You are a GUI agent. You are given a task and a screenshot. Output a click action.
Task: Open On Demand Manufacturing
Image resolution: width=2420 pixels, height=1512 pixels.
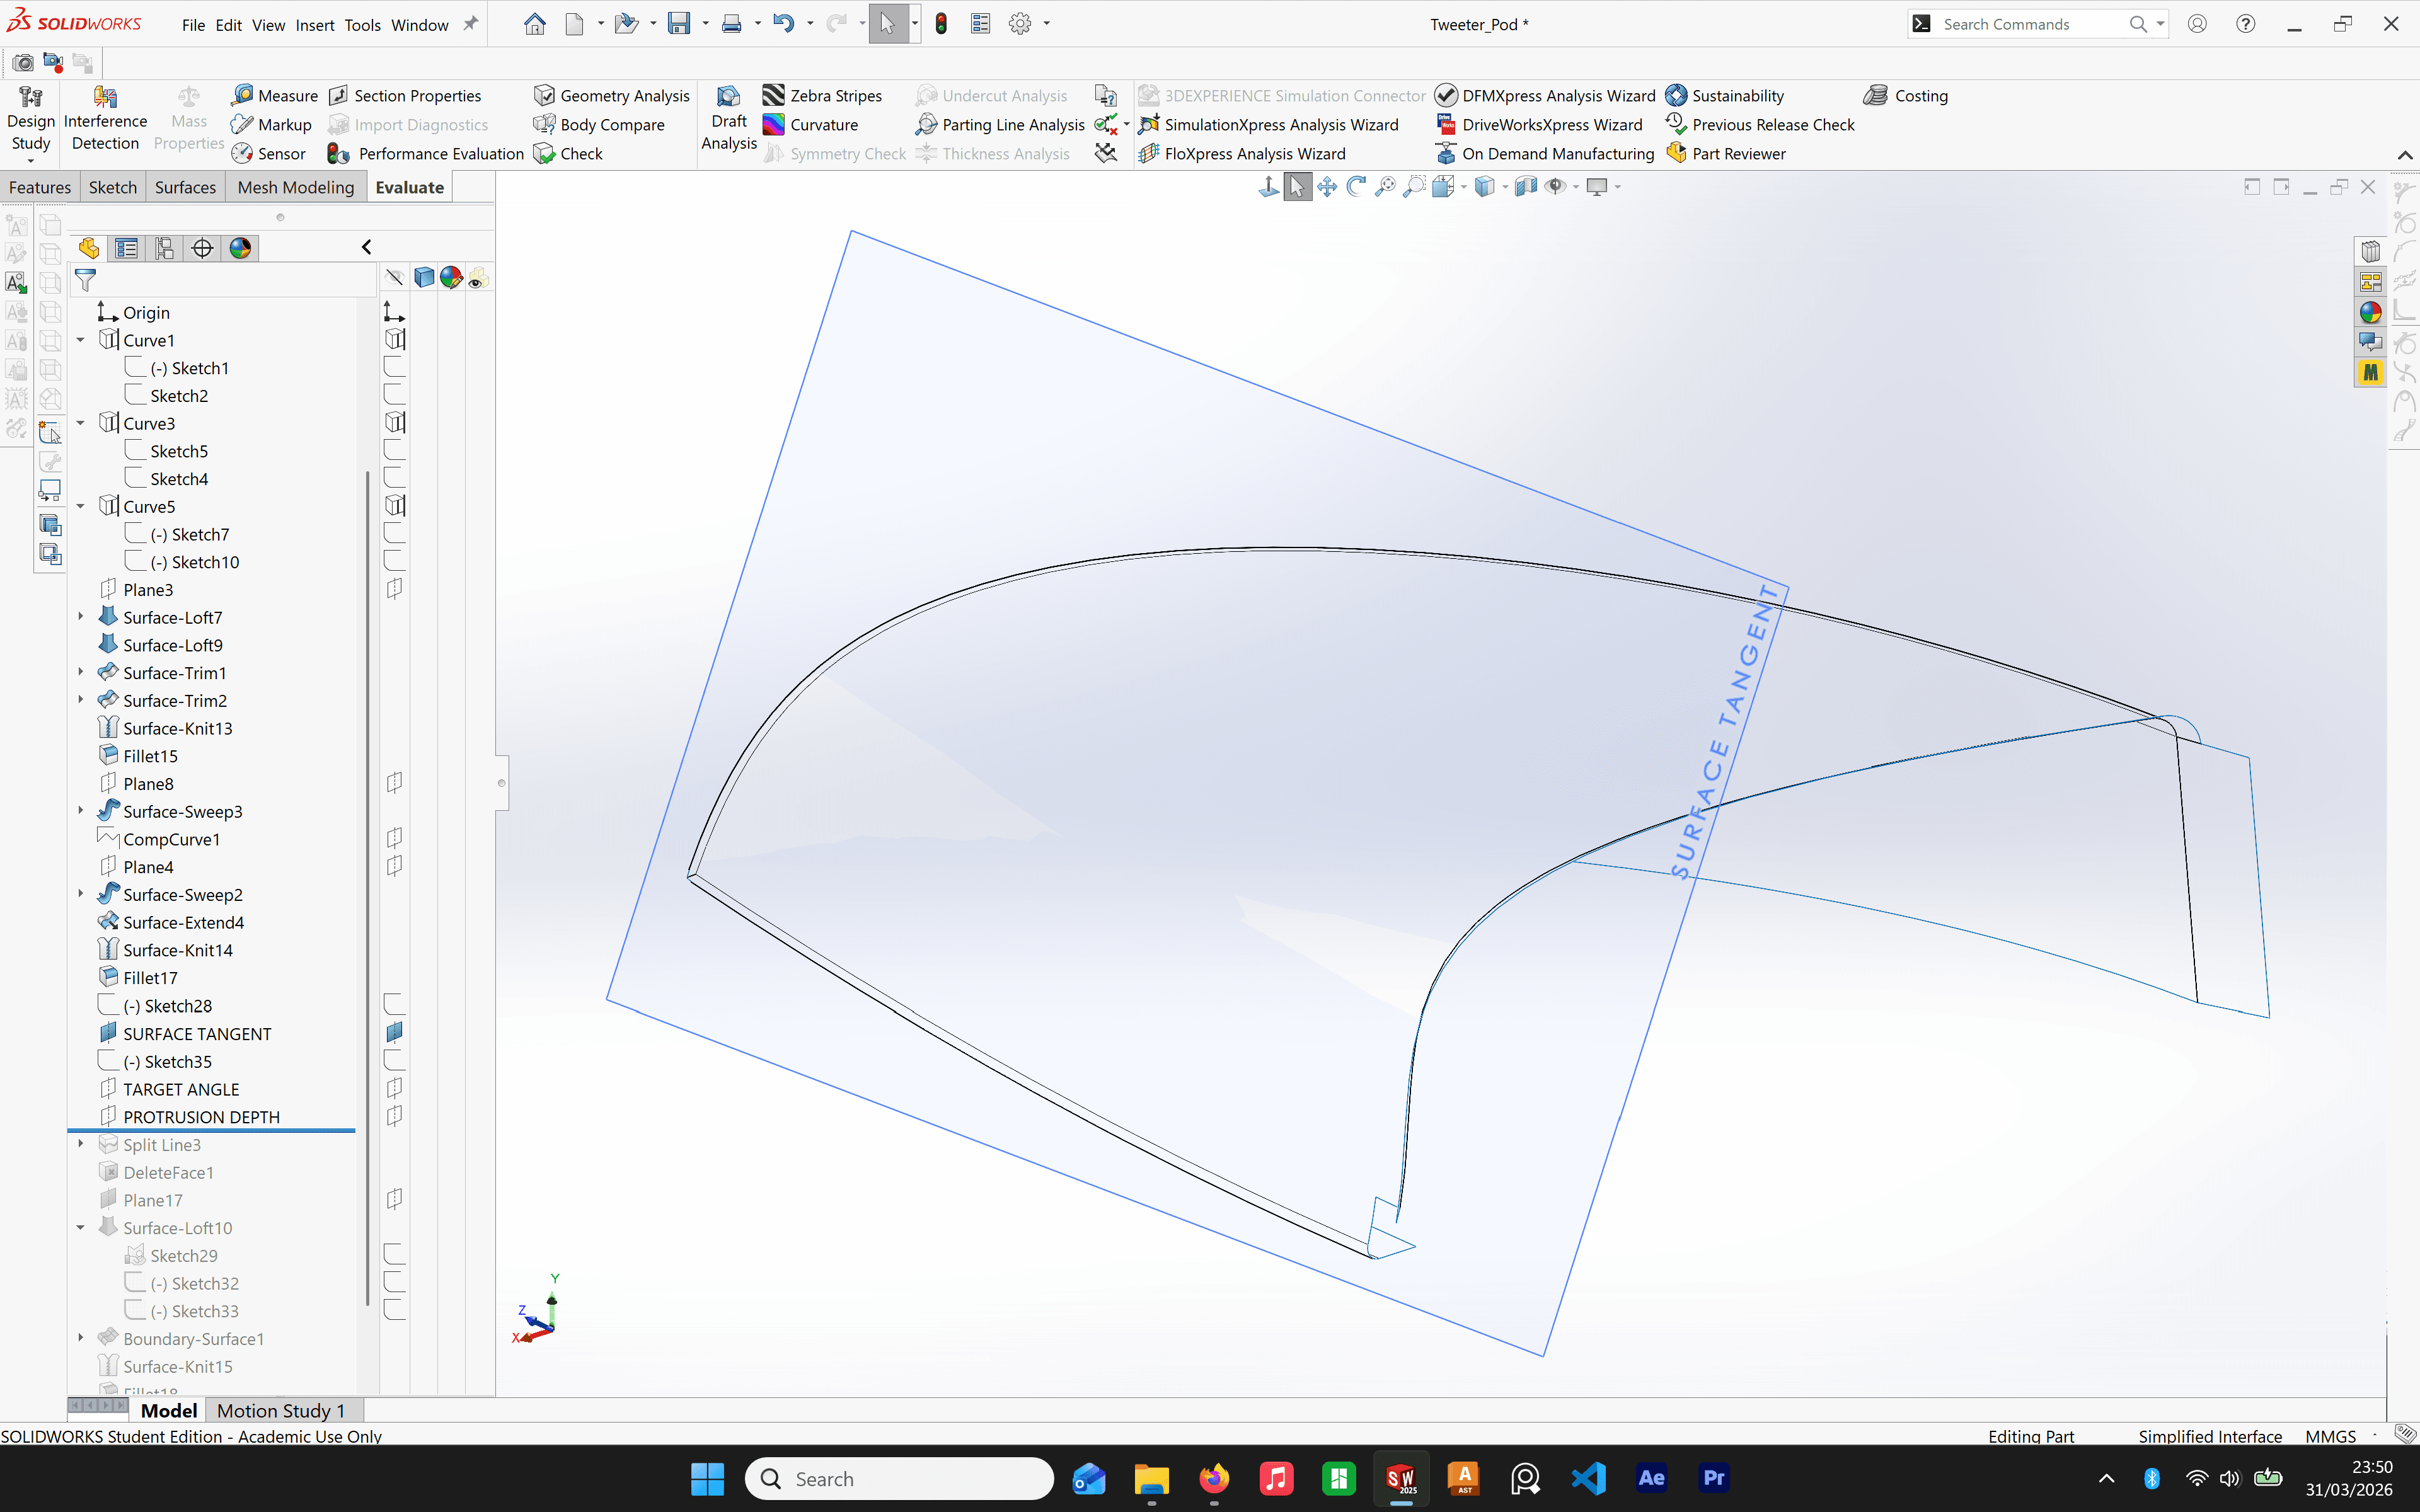point(1545,153)
